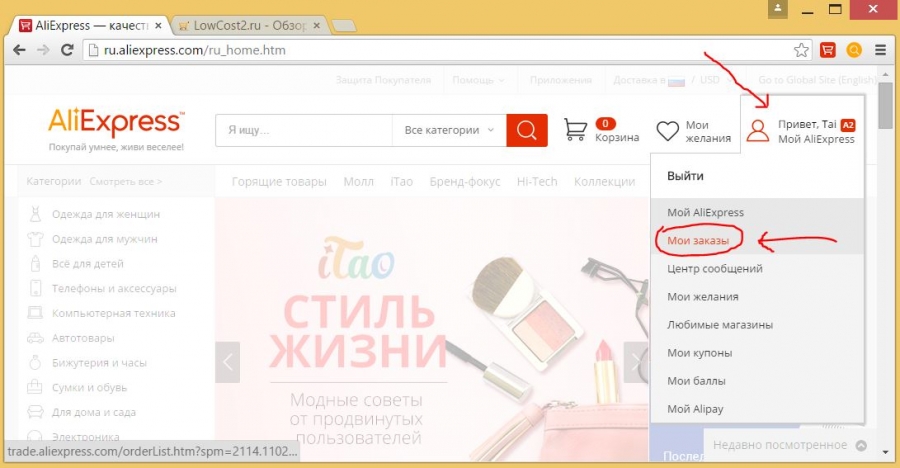Viewport: 900px width, 468px height.
Task: Click Go to Global Site (English)
Action: 817,80
